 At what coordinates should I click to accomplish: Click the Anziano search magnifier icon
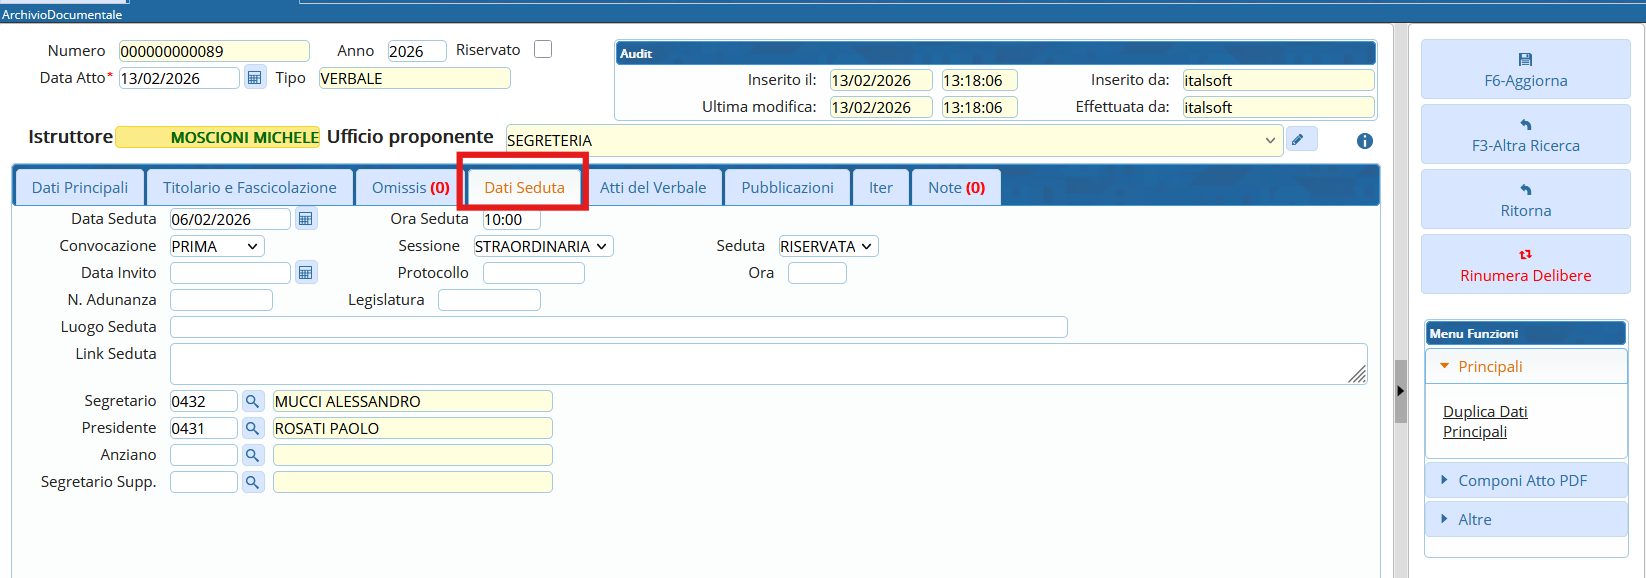click(253, 455)
